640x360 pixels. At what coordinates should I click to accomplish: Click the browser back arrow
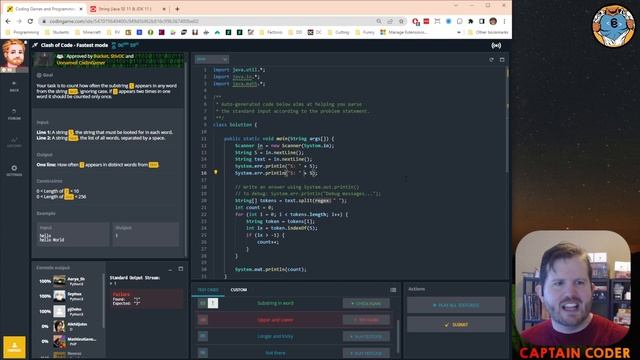point(8,21)
